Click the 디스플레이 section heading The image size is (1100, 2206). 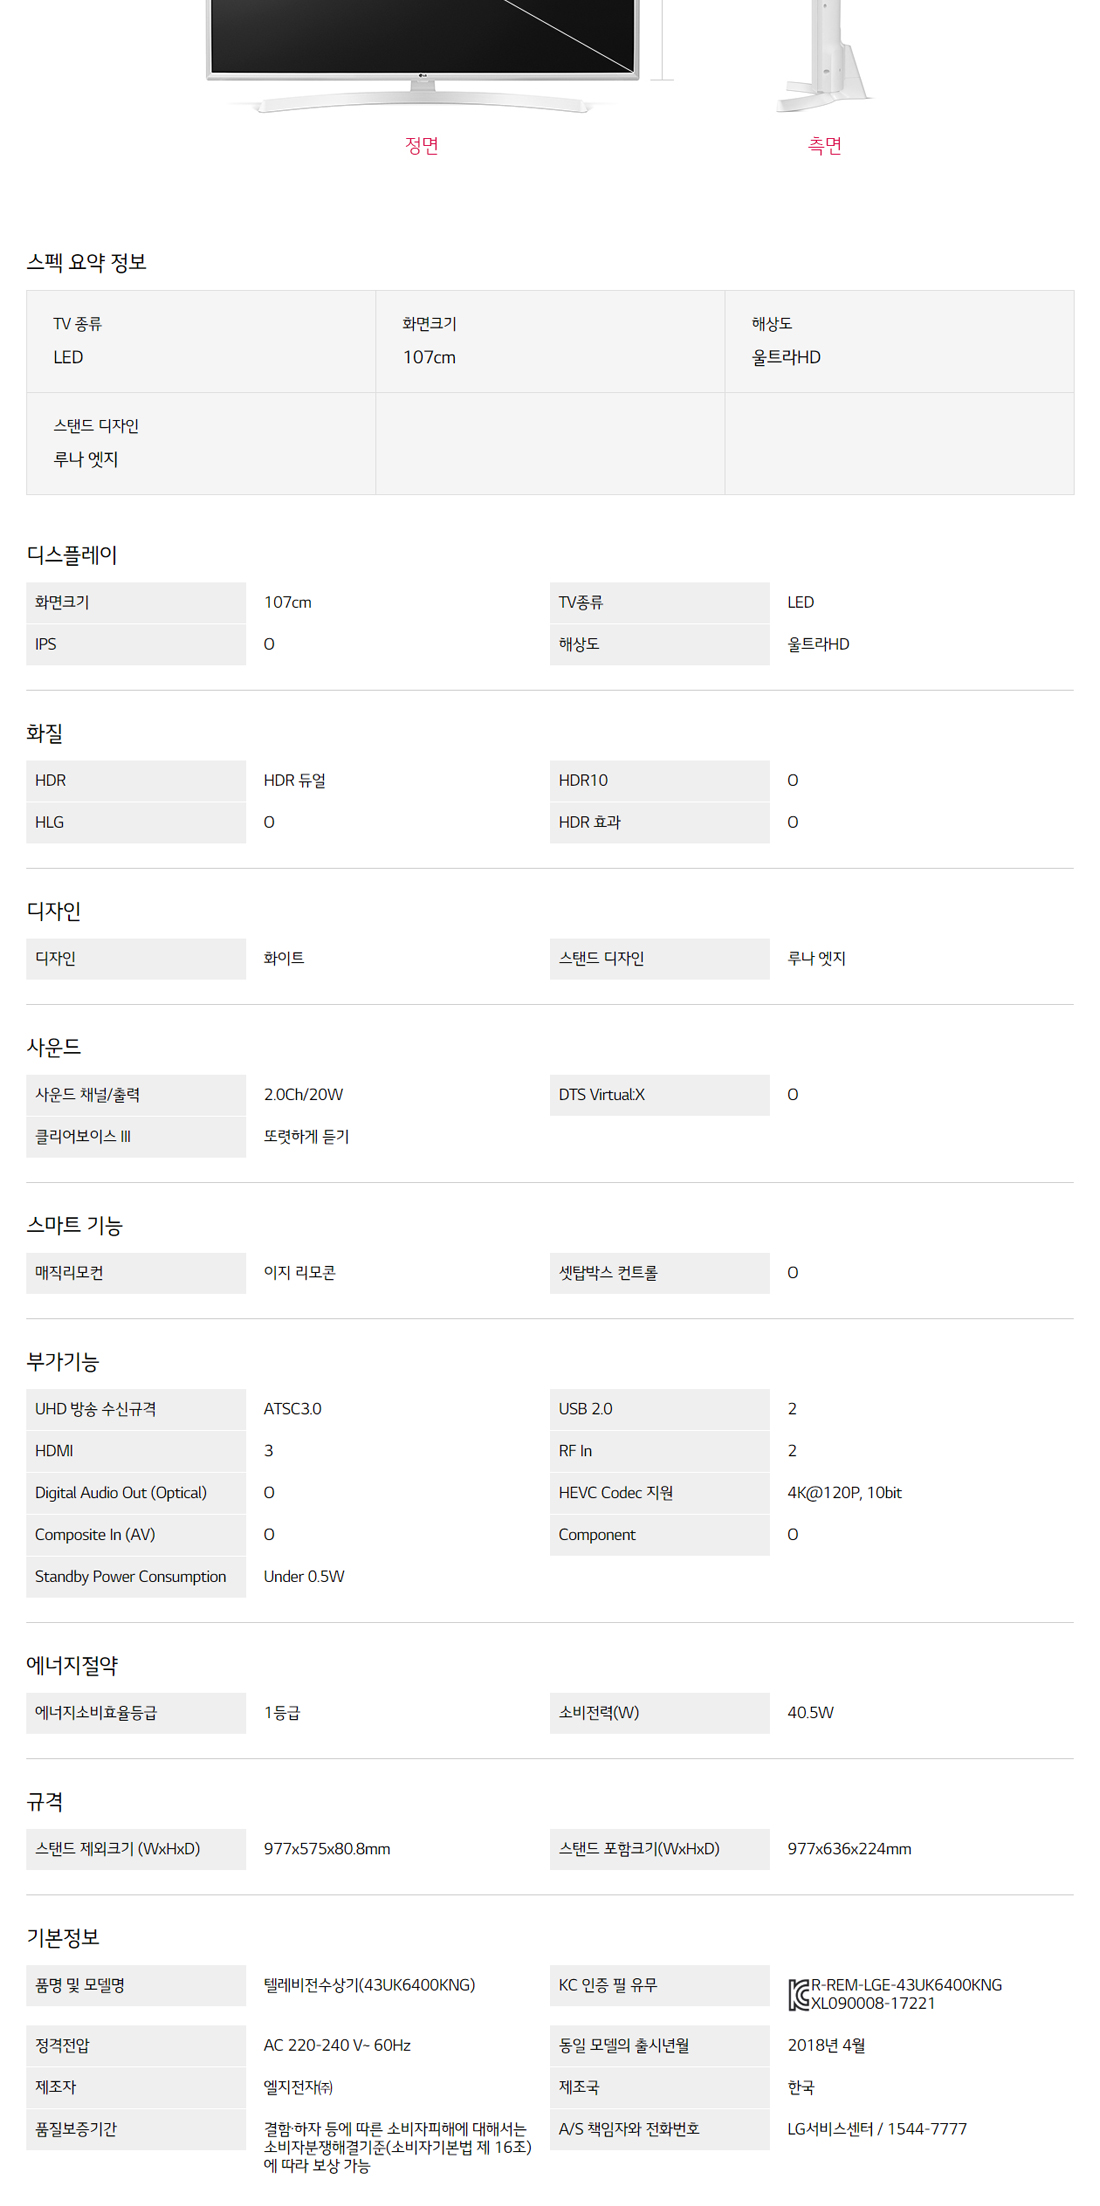pos(72,555)
